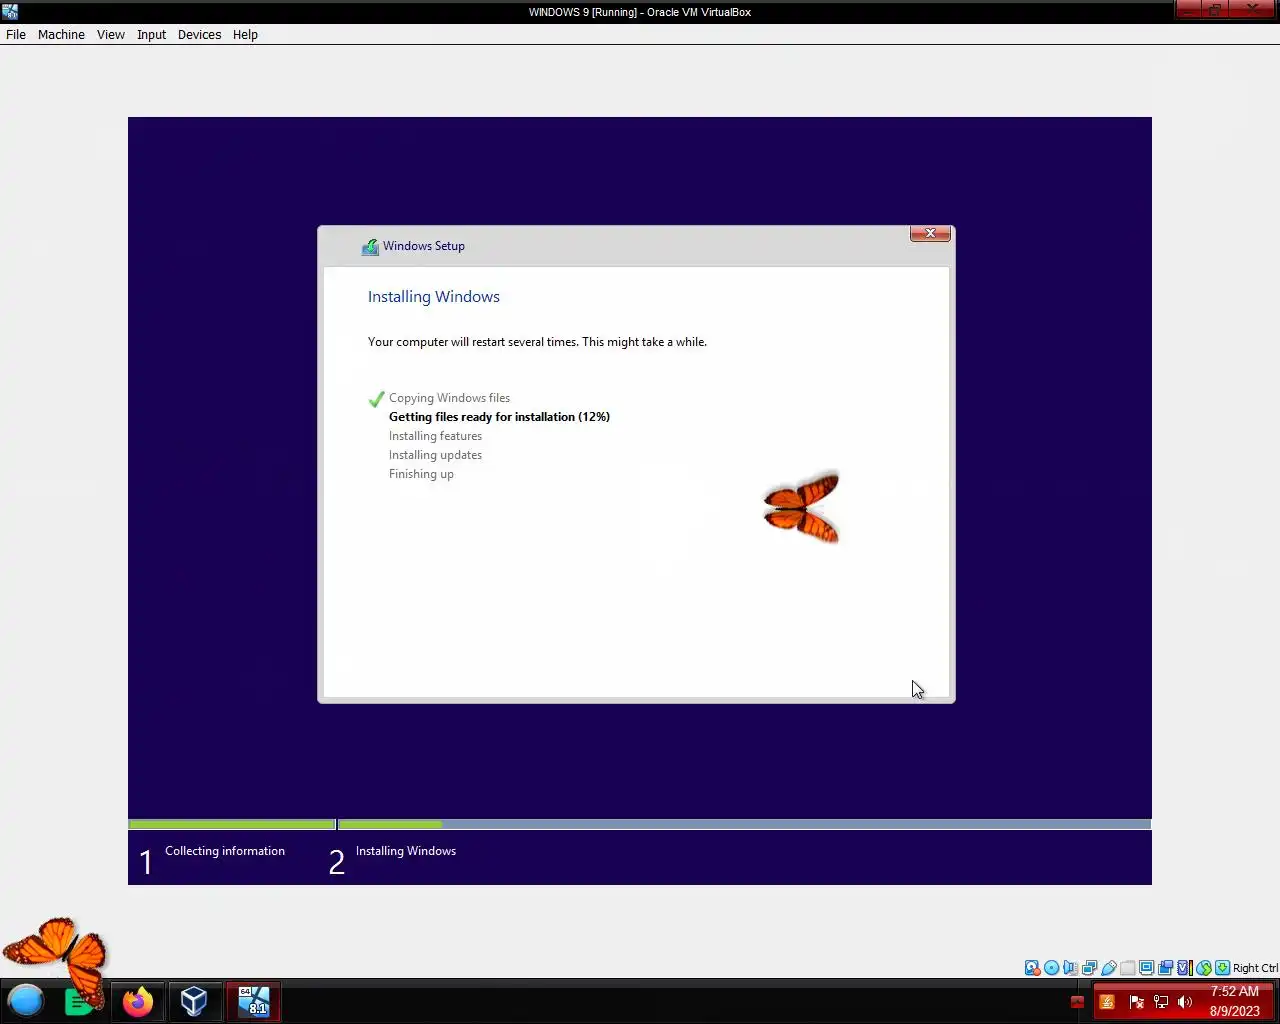The height and width of the screenshot is (1024, 1280).
Task: Click the hard disk activity status icon
Action: pyautogui.click(x=1032, y=968)
